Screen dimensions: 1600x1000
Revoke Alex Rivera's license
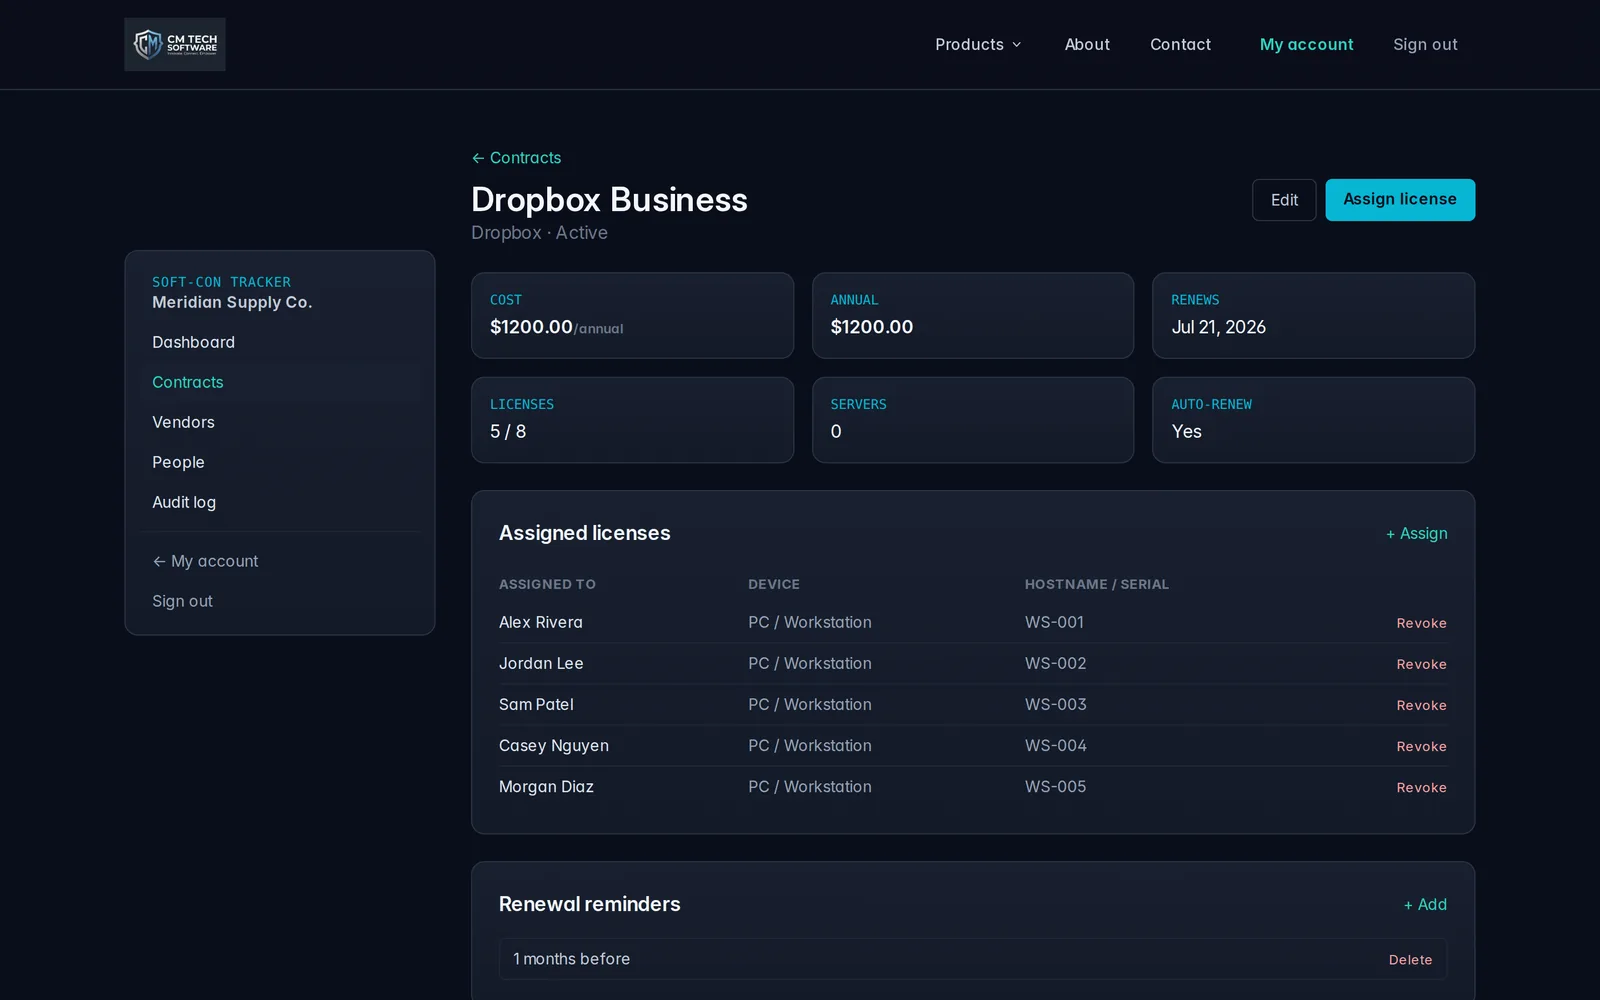click(x=1421, y=623)
